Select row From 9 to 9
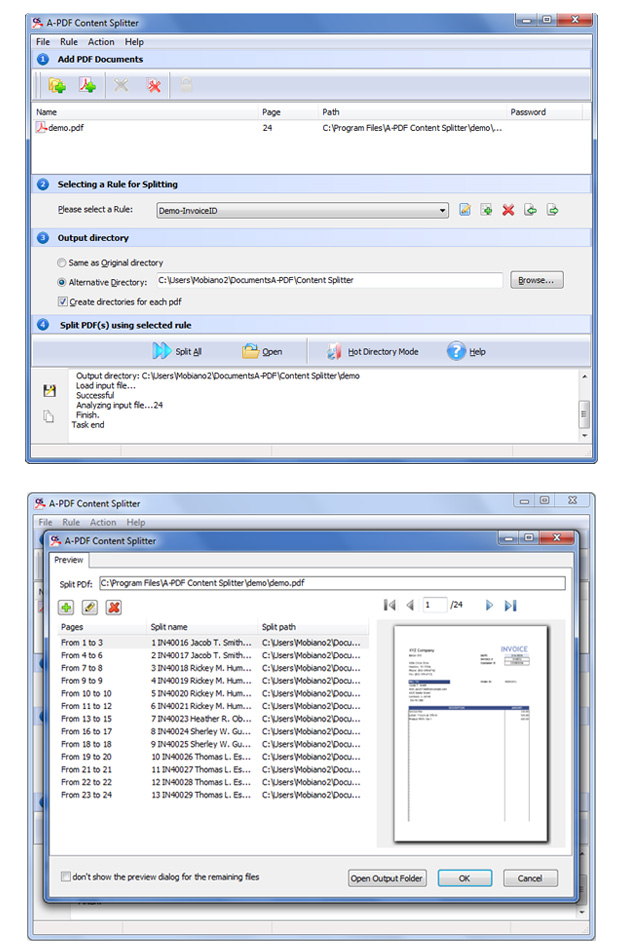Screen dimensions: 620x950 [212, 680]
